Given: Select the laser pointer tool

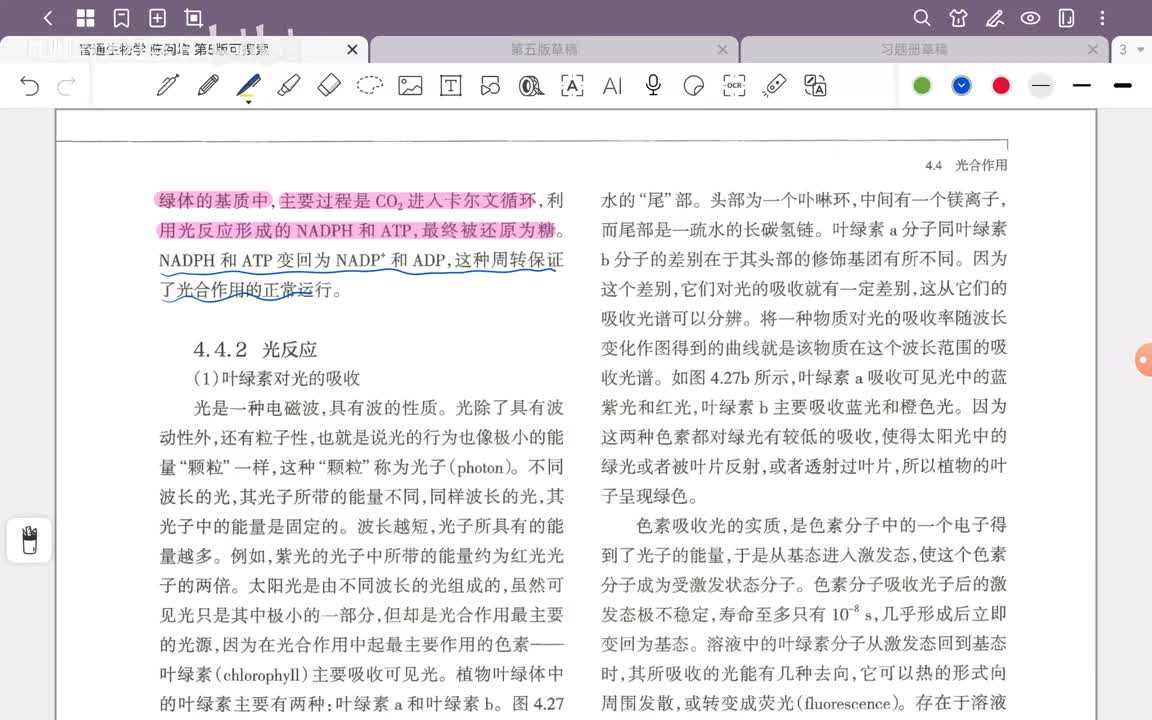Looking at the screenshot, I should click(774, 85).
